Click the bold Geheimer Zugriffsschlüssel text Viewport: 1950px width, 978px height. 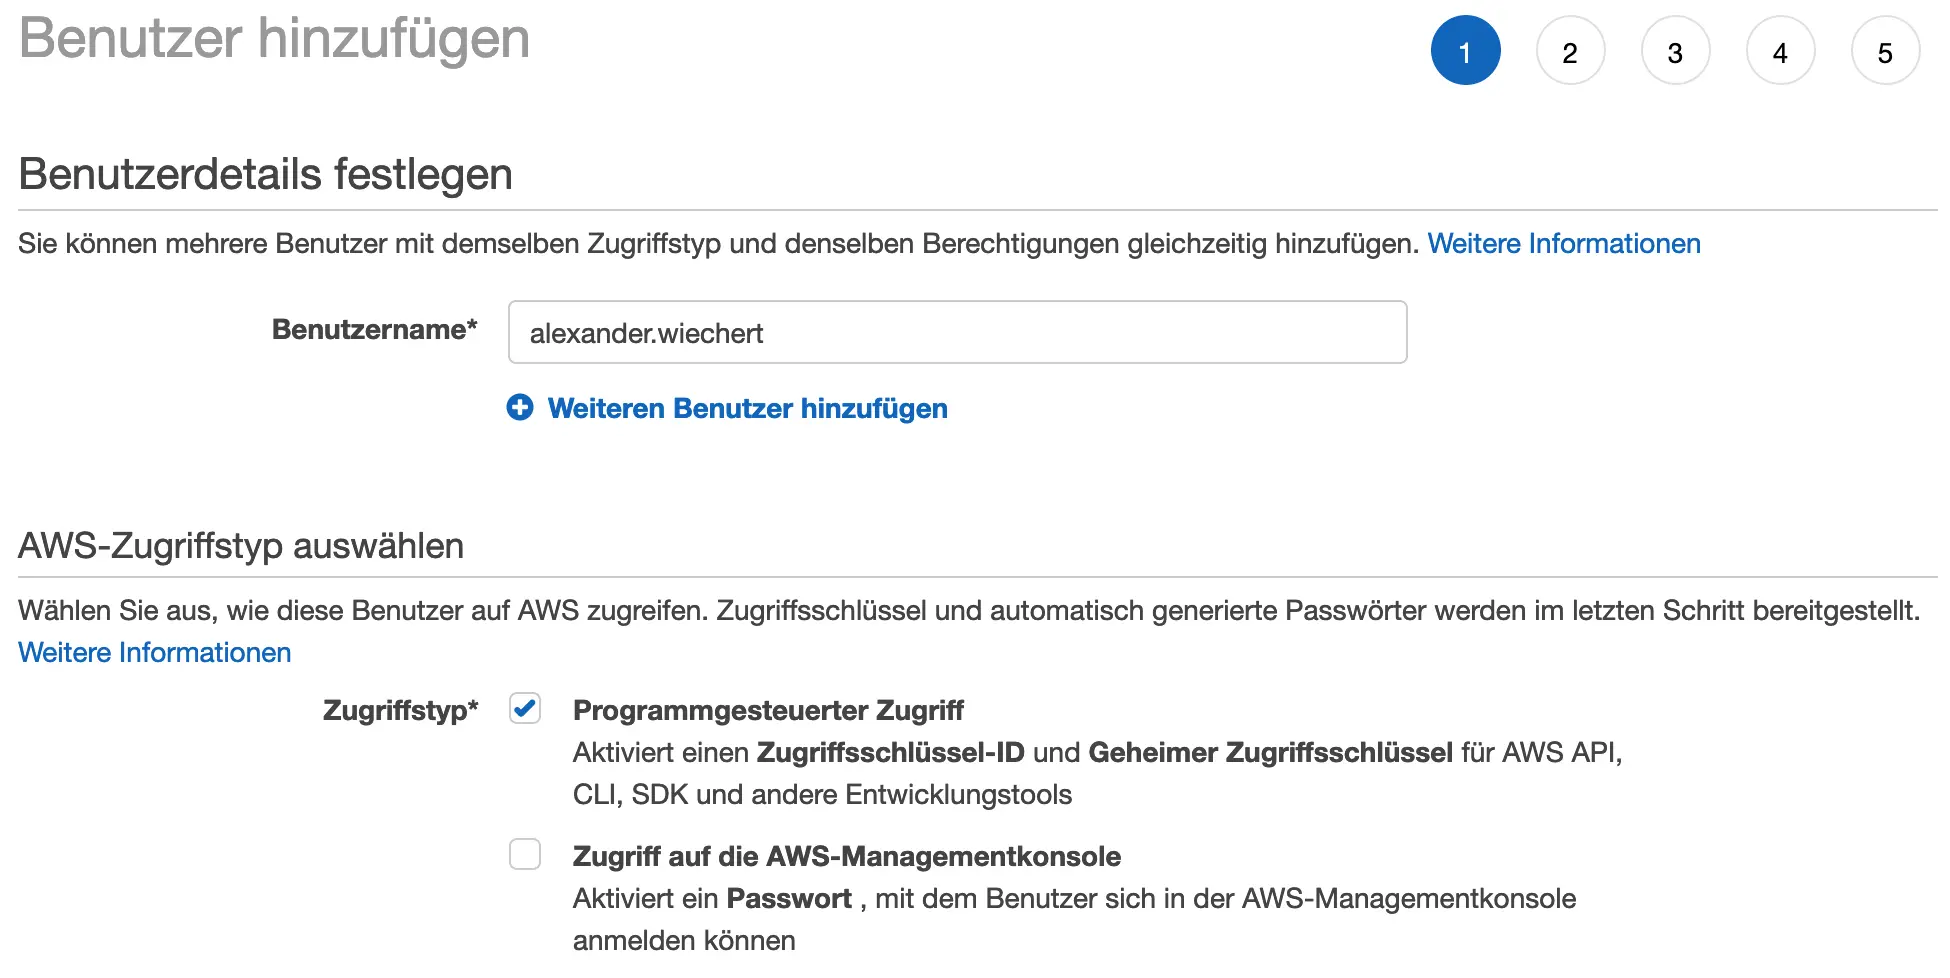click(1270, 753)
